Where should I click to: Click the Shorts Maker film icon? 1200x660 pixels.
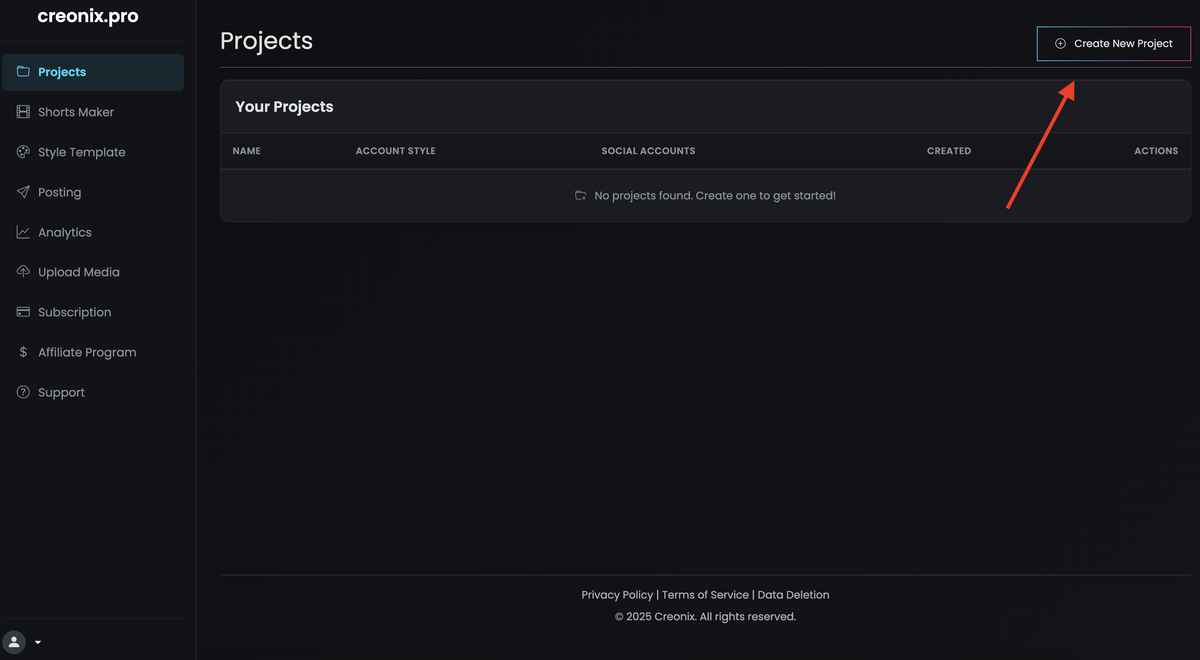pyautogui.click(x=23, y=112)
